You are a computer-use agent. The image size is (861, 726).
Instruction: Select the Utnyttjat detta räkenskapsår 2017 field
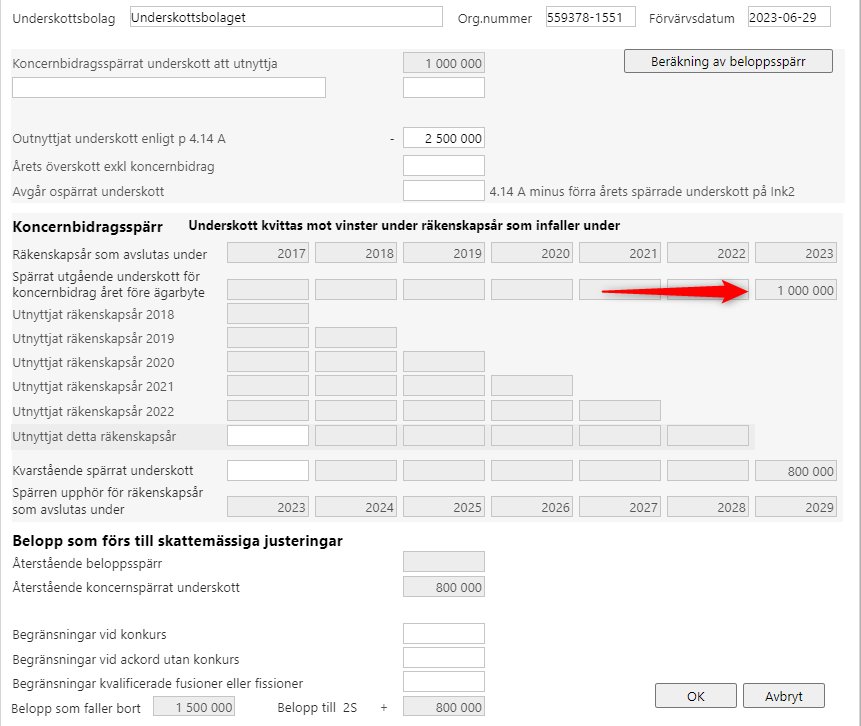tap(268, 436)
